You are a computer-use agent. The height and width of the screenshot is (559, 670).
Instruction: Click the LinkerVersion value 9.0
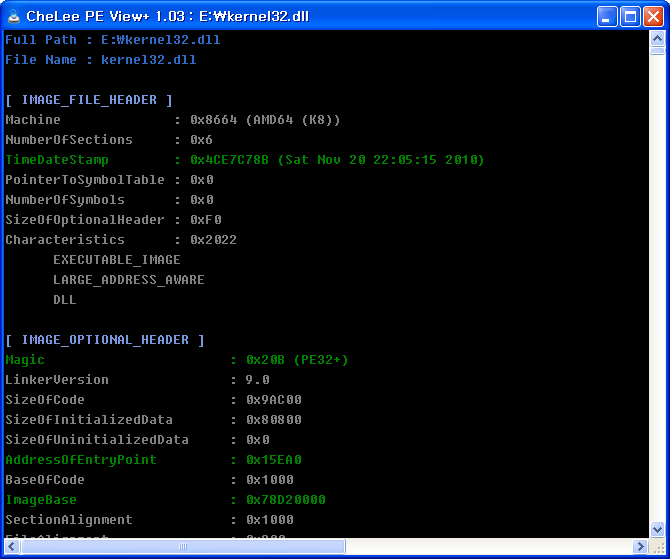[x=258, y=380]
